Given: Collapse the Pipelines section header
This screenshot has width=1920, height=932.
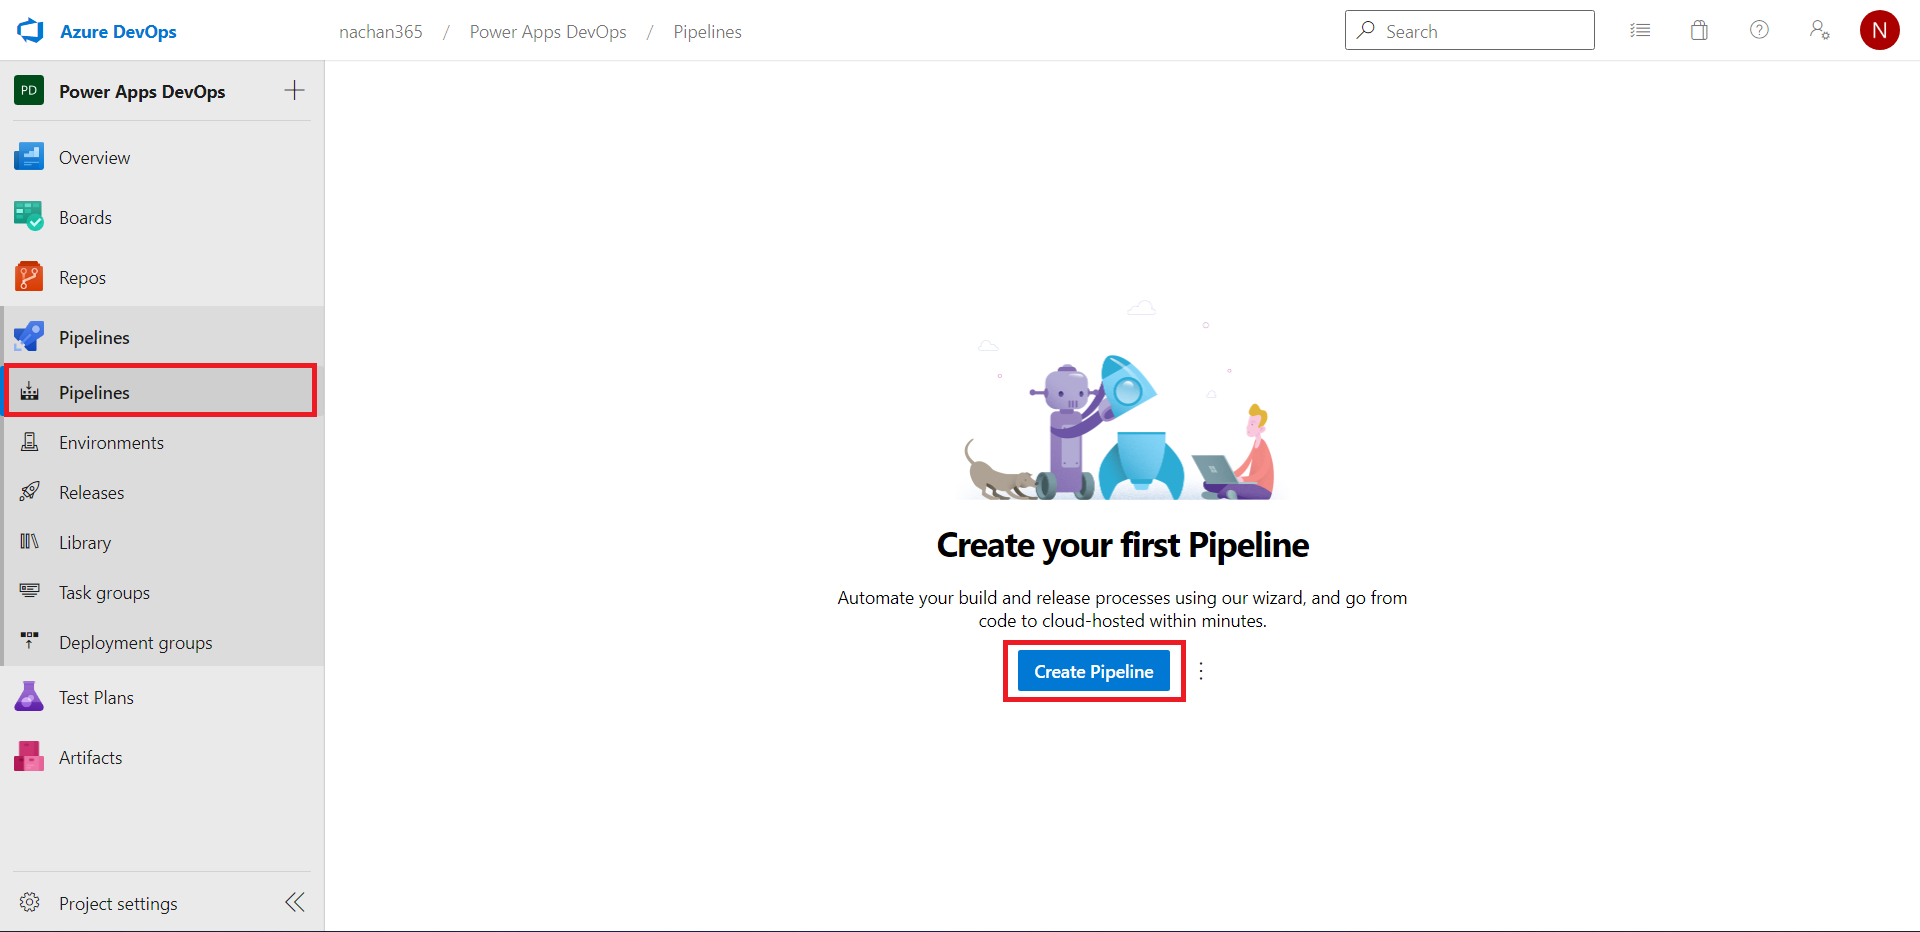Looking at the screenshot, I should (x=94, y=337).
